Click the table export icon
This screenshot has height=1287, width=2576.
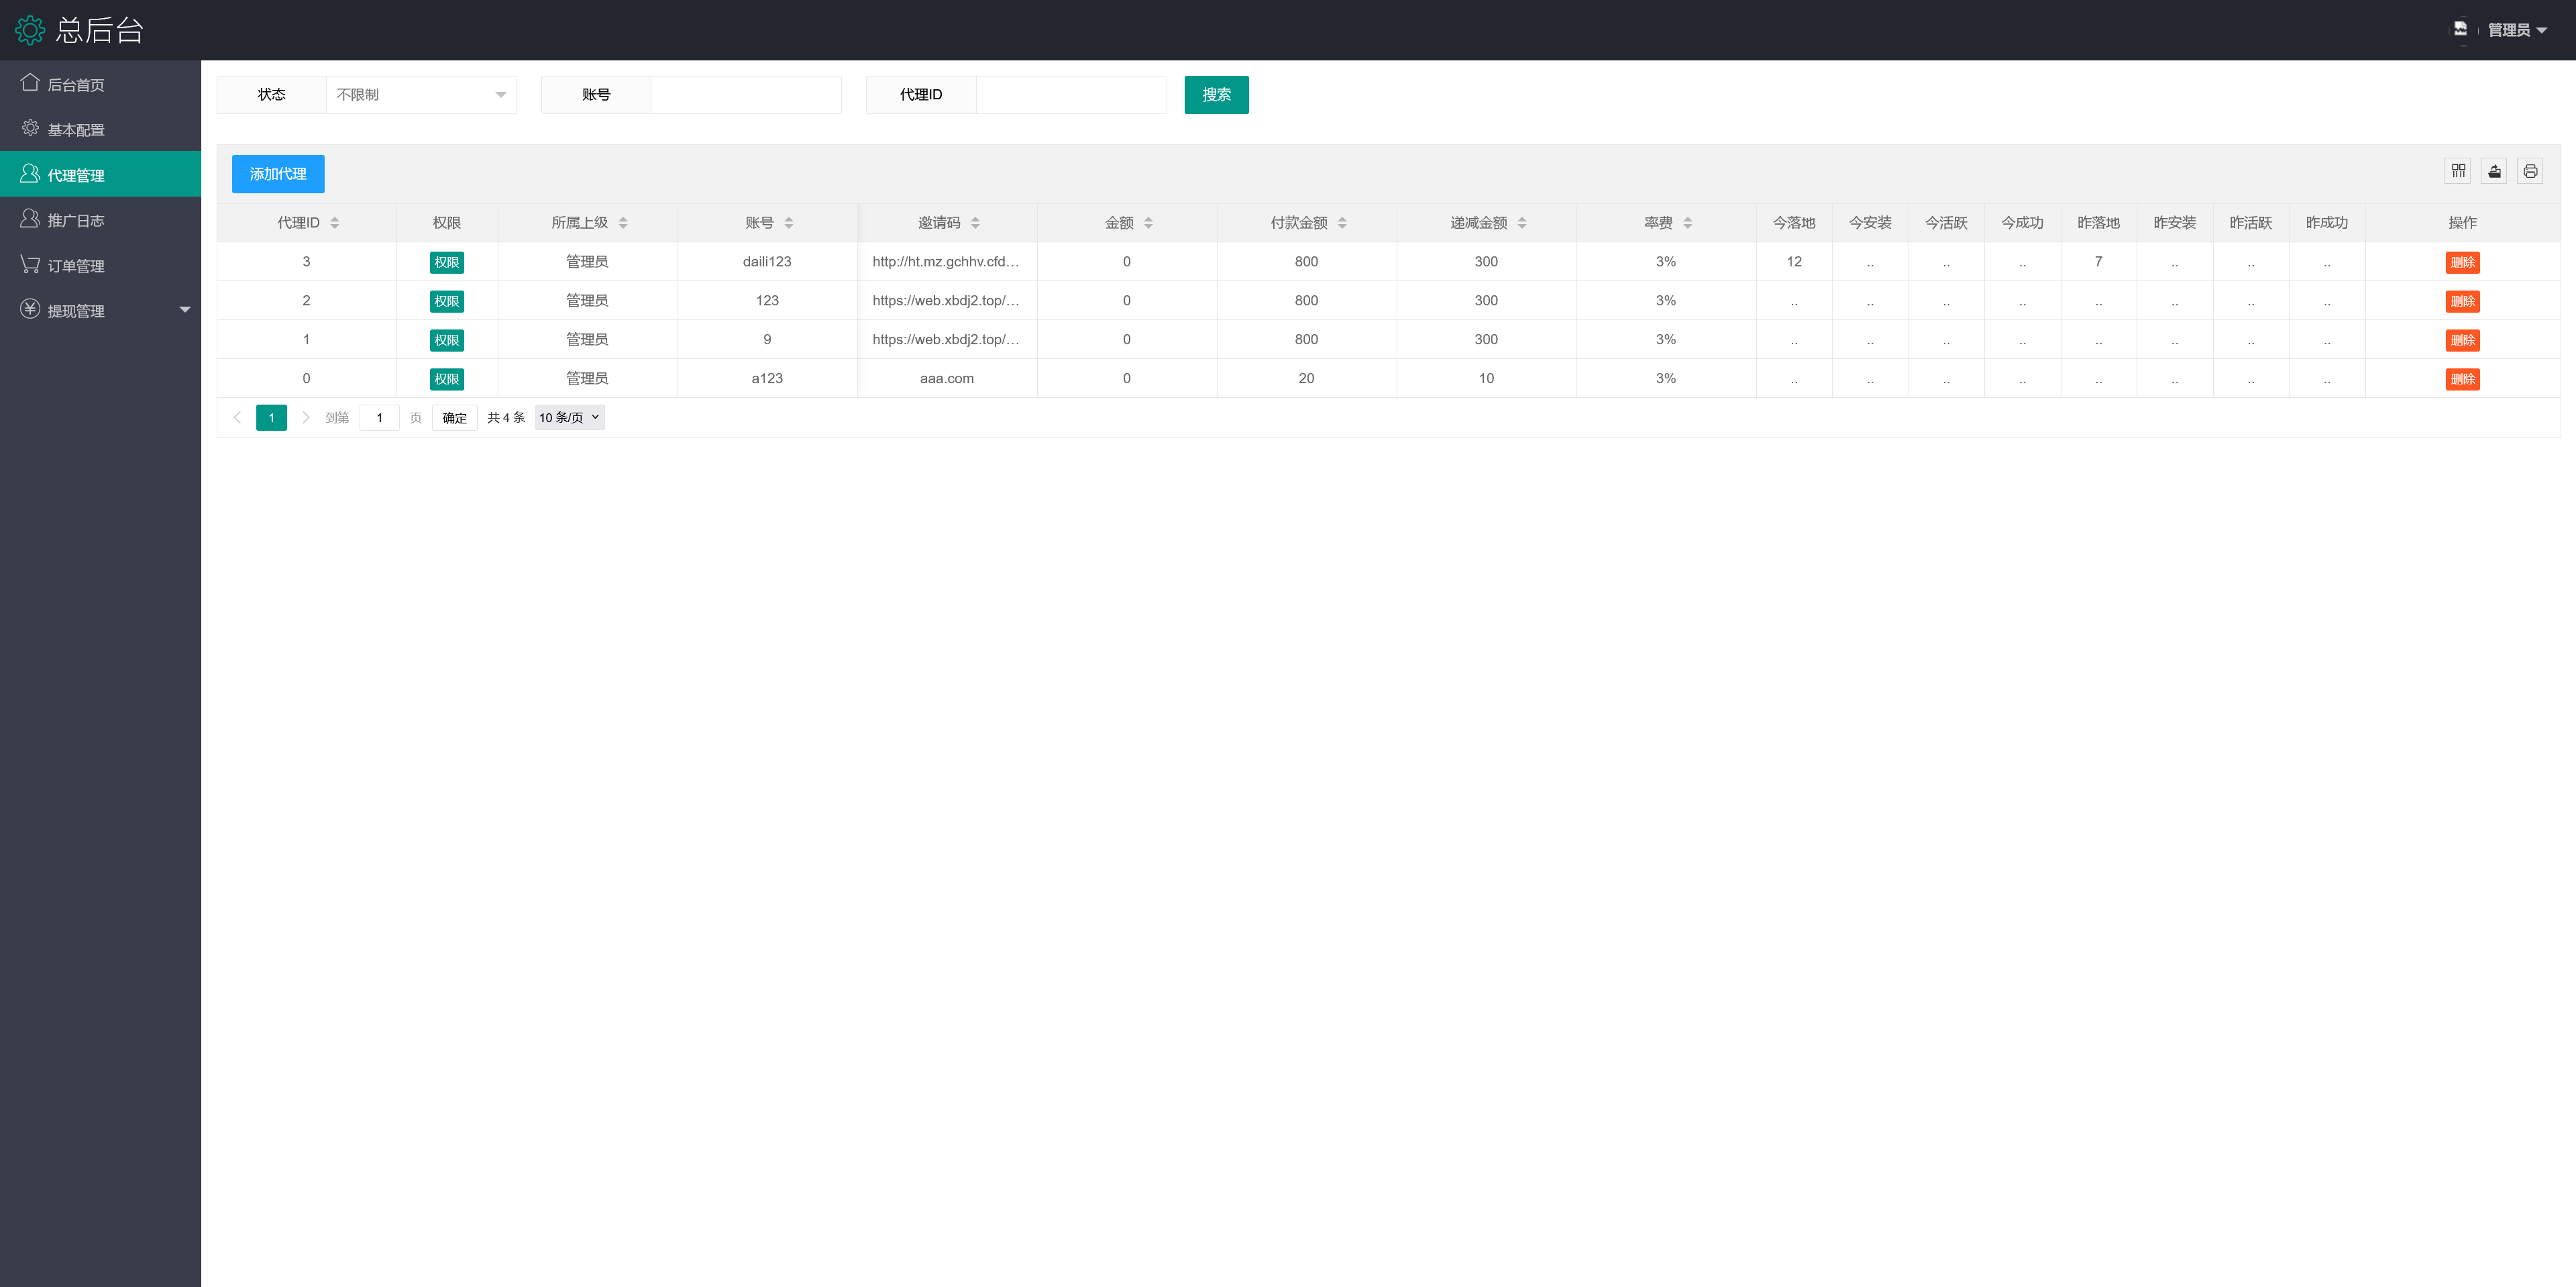2494,171
